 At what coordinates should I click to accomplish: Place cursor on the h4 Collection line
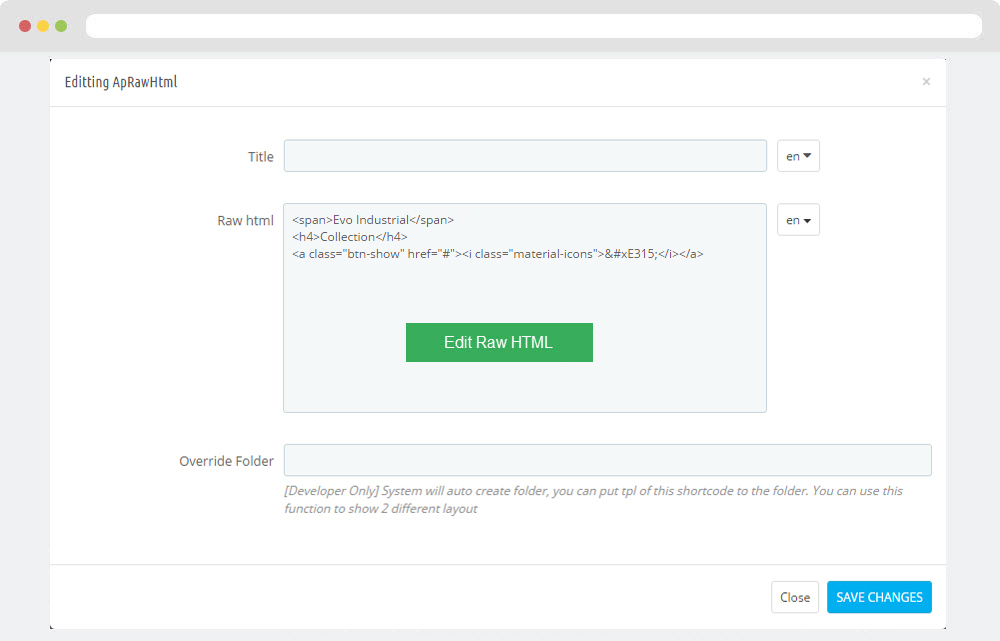pos(350,237)
